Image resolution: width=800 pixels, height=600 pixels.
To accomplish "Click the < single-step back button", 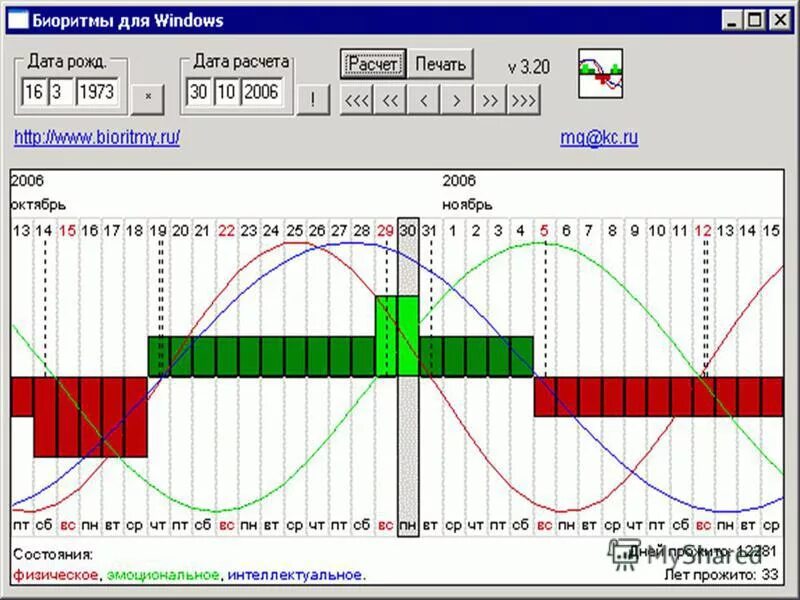I will pos(423,100).
